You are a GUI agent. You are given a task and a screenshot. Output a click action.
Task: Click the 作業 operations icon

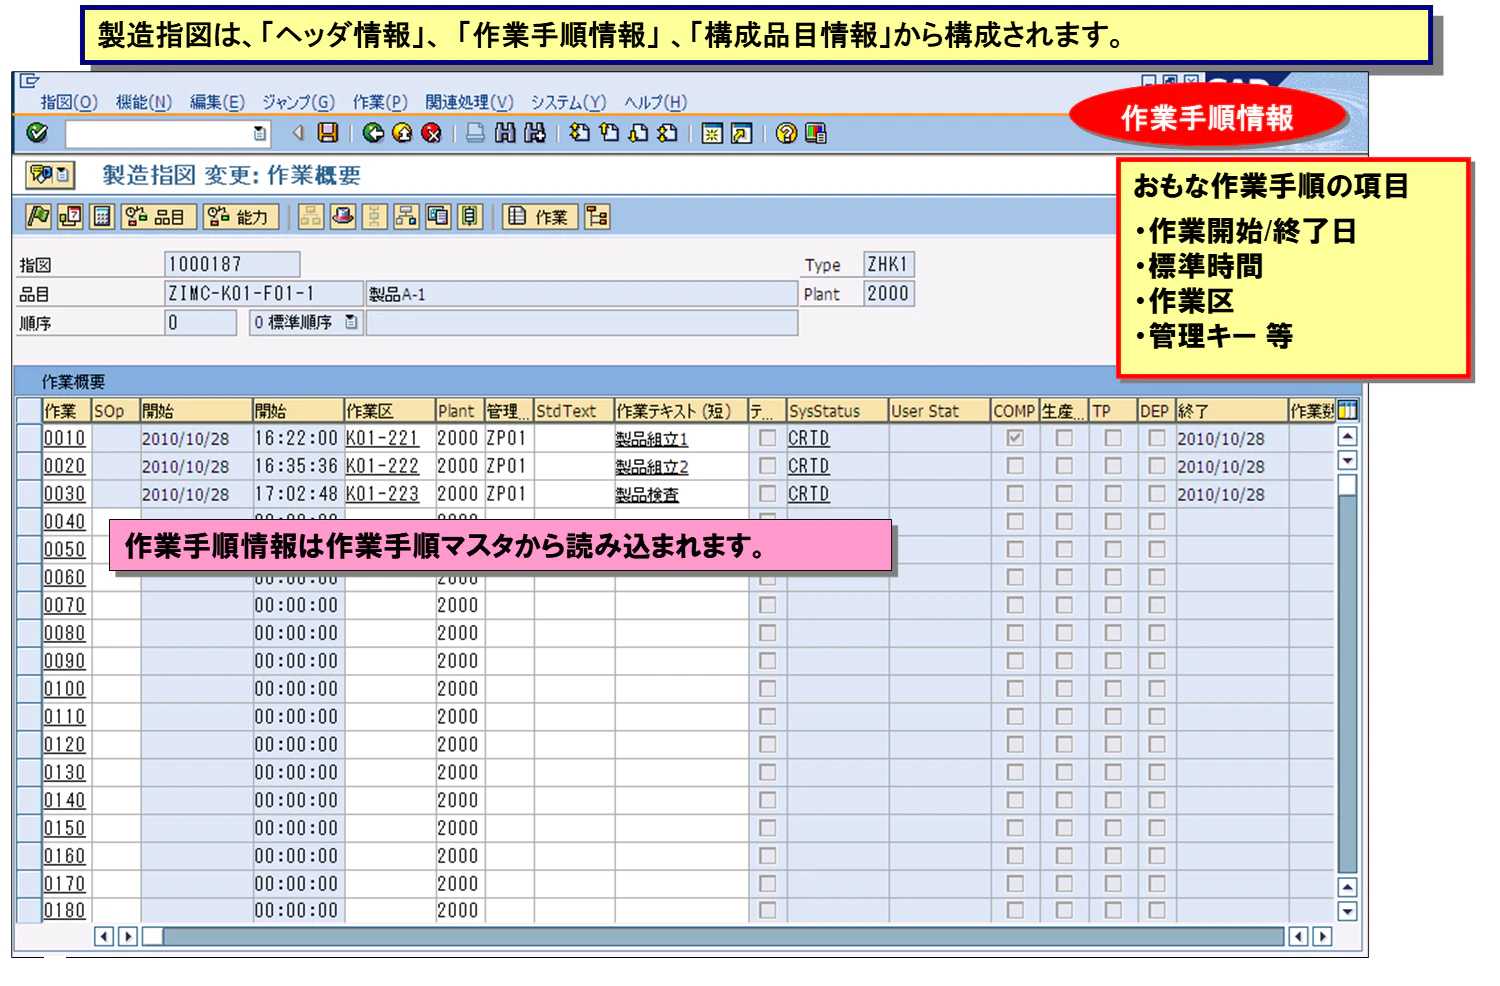(x=540, y=217)
